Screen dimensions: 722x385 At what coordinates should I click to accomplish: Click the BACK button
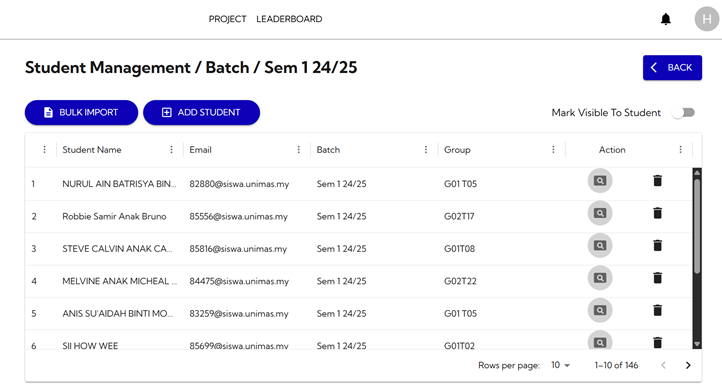tap(672, 68)
